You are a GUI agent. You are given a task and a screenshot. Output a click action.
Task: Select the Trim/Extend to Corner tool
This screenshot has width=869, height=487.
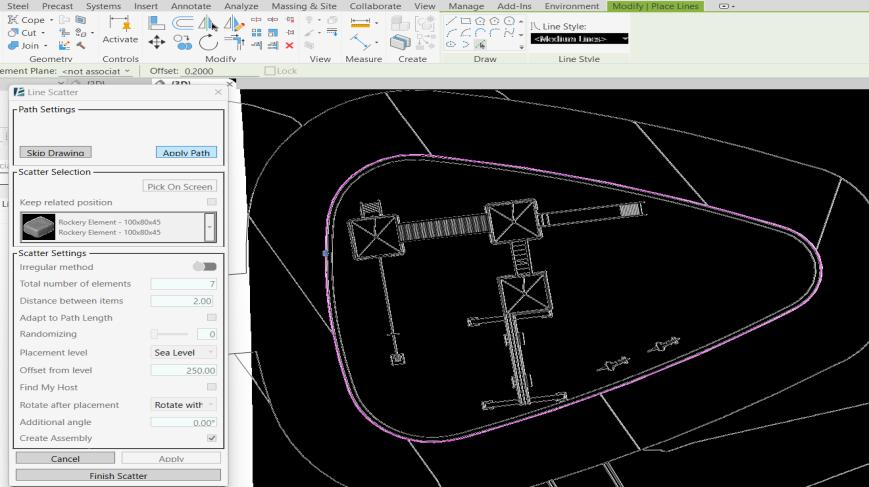pos(234,42)
